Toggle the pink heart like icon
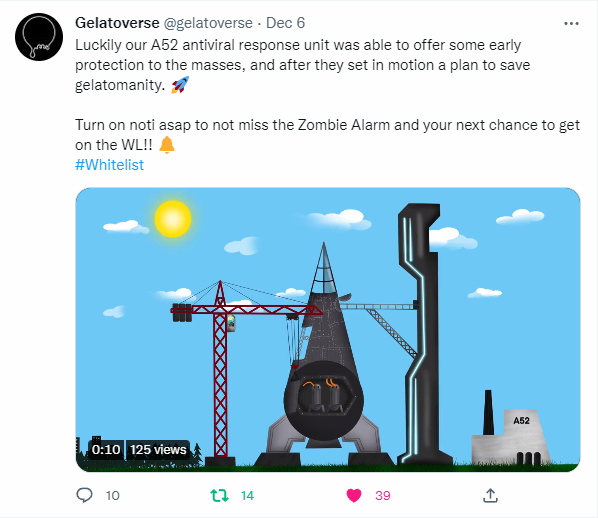 tap(354, 495)
